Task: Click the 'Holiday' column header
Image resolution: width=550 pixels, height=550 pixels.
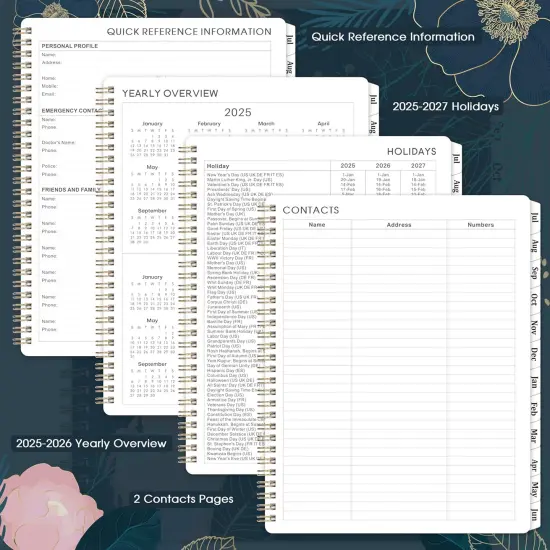Action: [x=218, y=166]
